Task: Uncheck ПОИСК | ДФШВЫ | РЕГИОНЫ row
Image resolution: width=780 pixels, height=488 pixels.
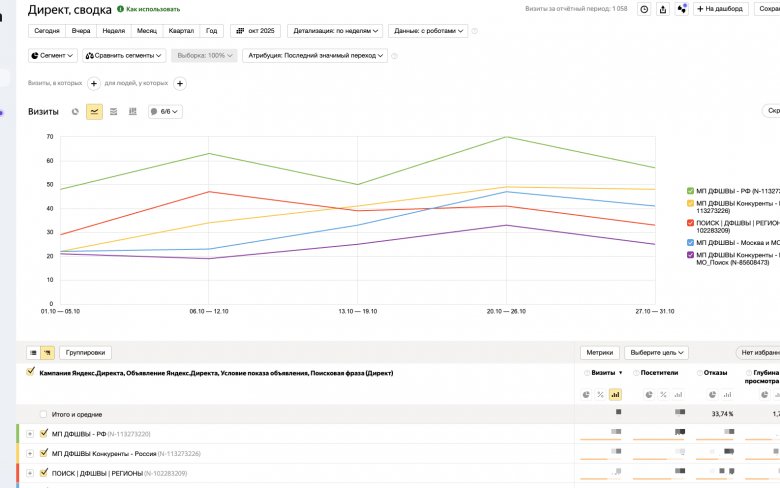Action: click(43, 472)
